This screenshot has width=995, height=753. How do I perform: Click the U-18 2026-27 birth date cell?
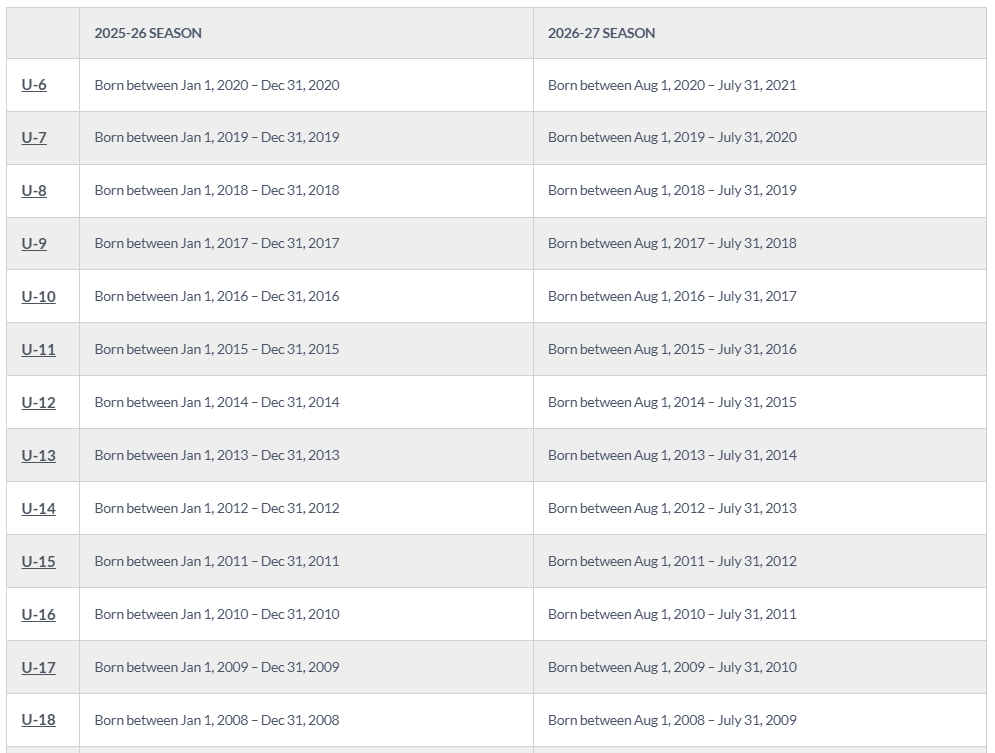tap(672, 720)
